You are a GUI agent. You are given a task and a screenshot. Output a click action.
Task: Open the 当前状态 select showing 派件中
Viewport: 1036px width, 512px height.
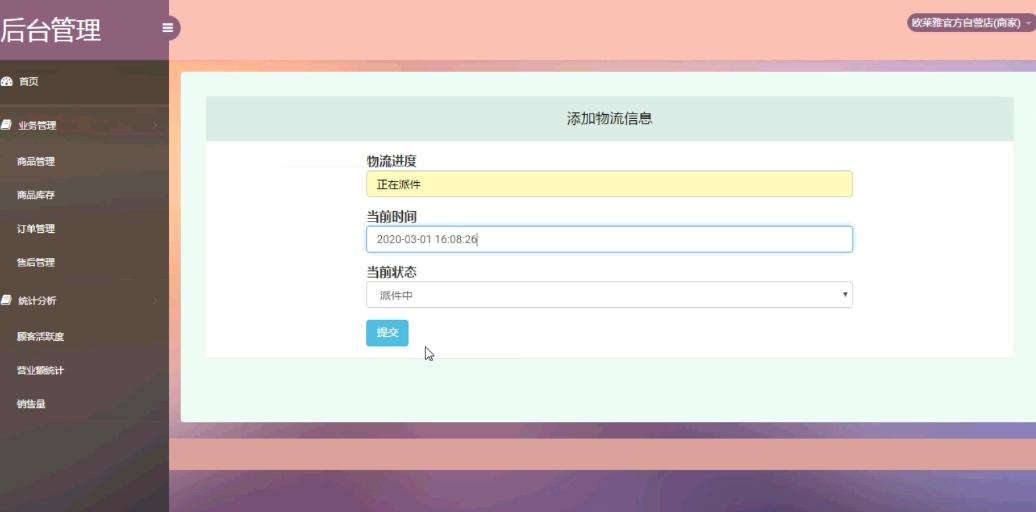[609, 295]
